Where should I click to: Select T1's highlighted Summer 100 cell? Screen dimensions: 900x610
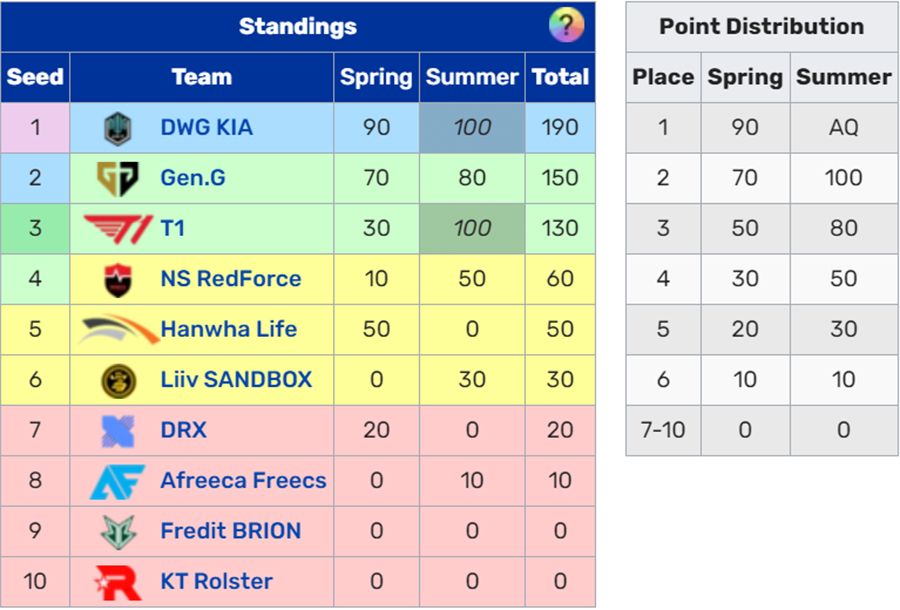[472, 228]
